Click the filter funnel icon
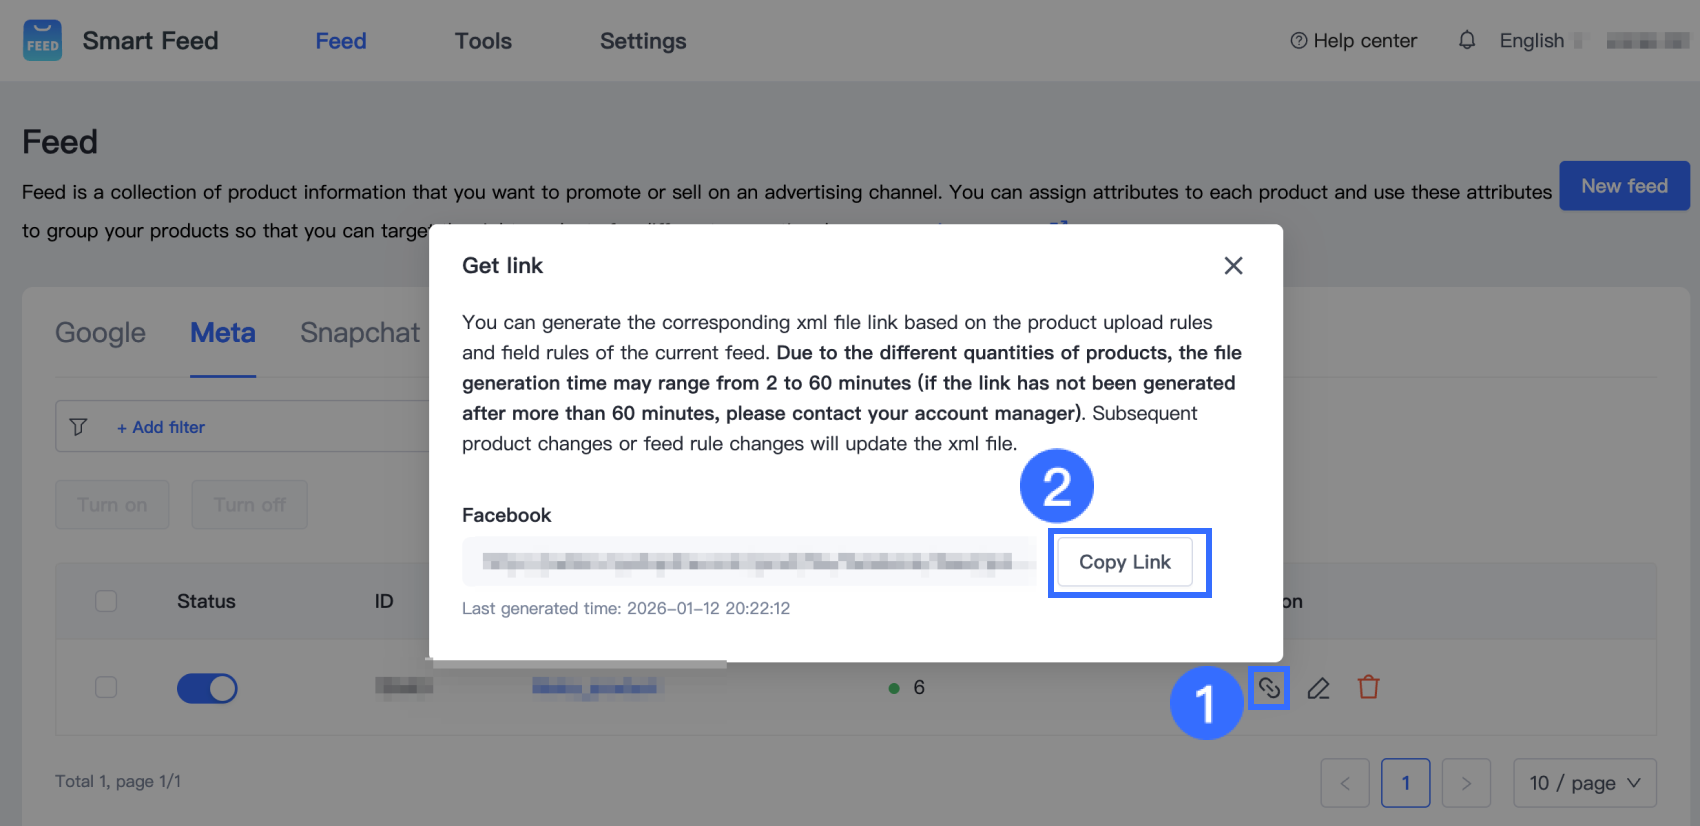 point(78,427)
